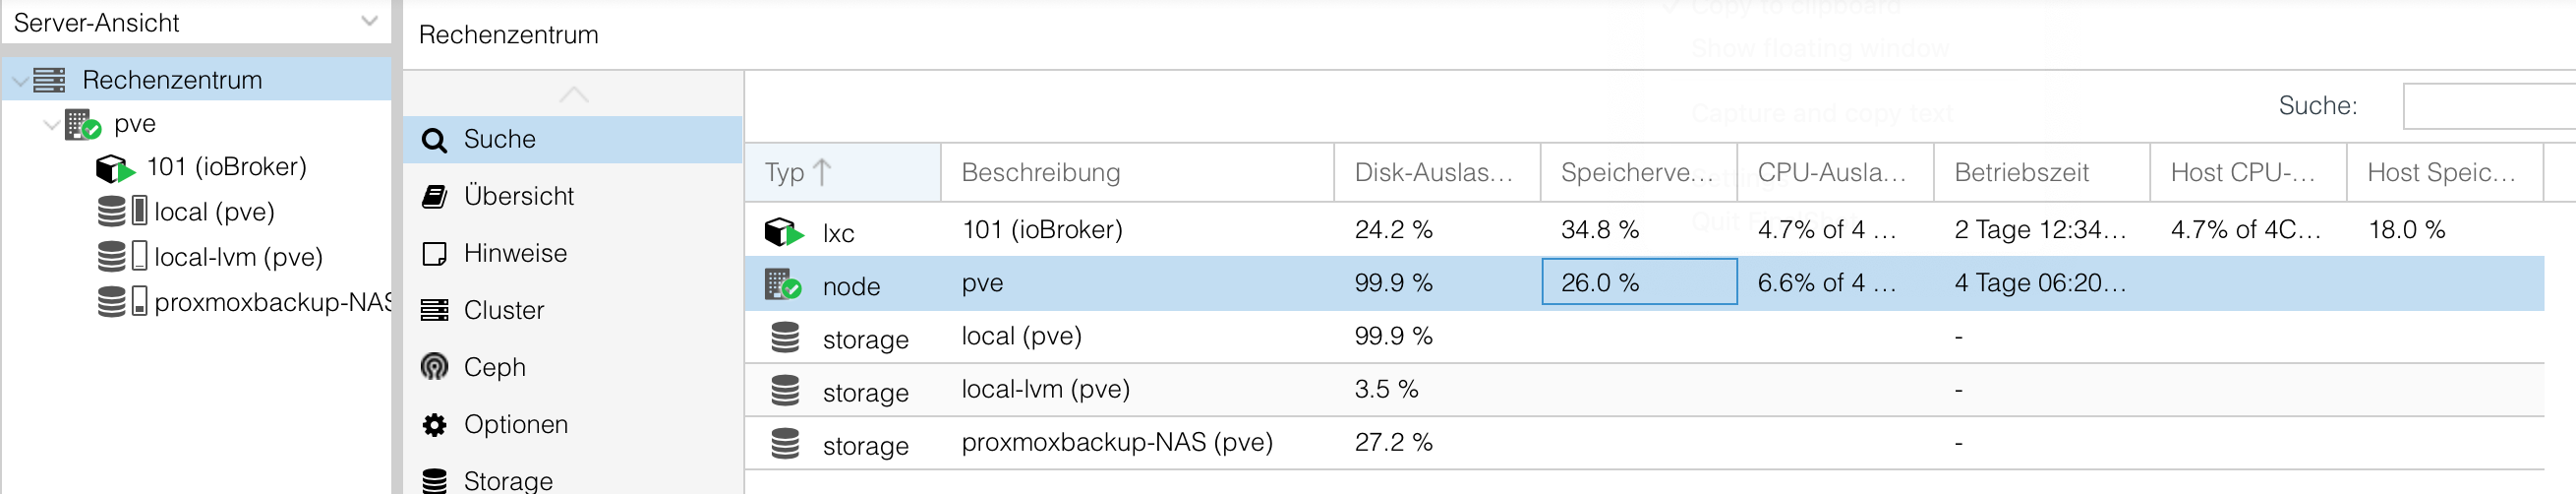Select the proxmoxbackup-NAS storage table row
Image resolution: width=2576 pixels, height=494 pixels.
1116,443
